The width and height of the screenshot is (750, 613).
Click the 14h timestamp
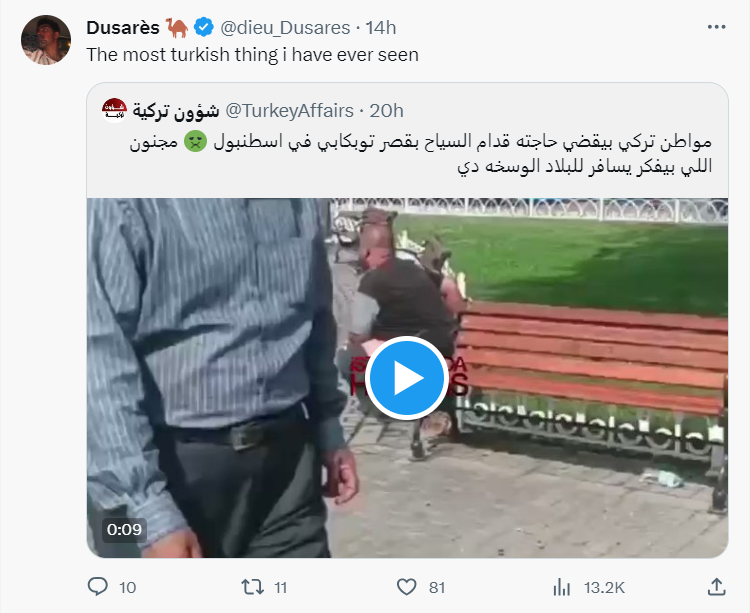pyautogui.click(x=381, y=28)
